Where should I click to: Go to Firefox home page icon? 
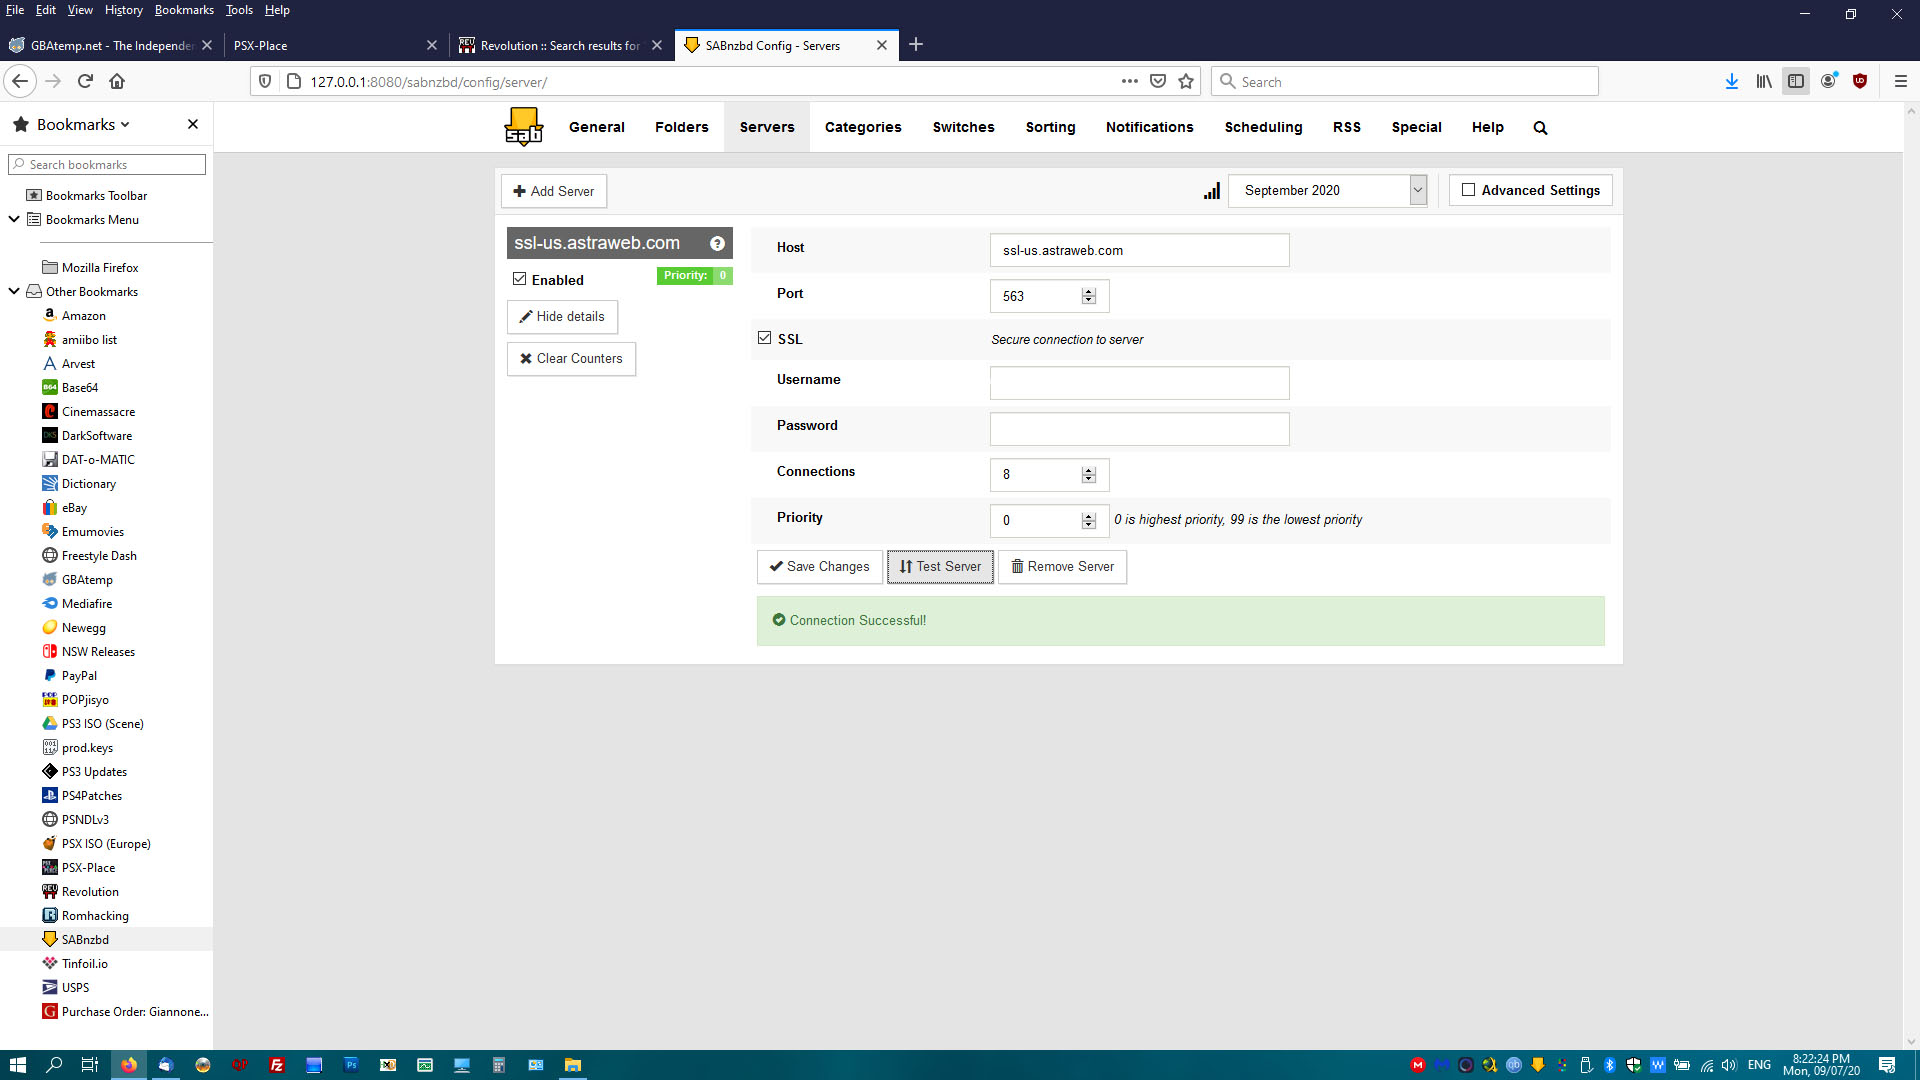[117, 82]
